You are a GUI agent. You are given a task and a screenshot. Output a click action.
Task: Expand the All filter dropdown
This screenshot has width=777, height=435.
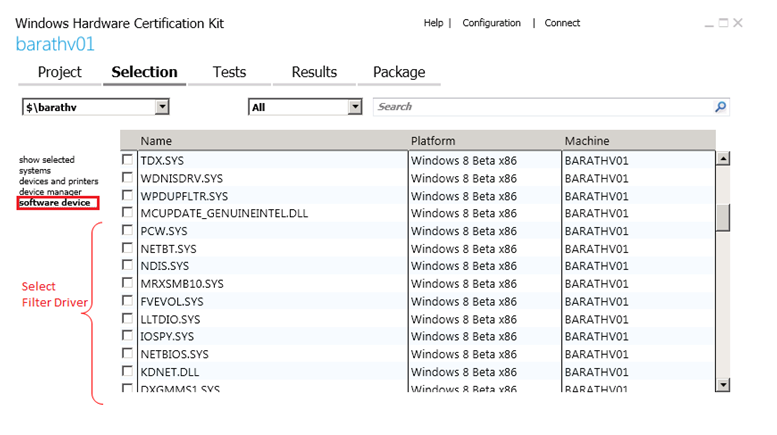[354, 107]
